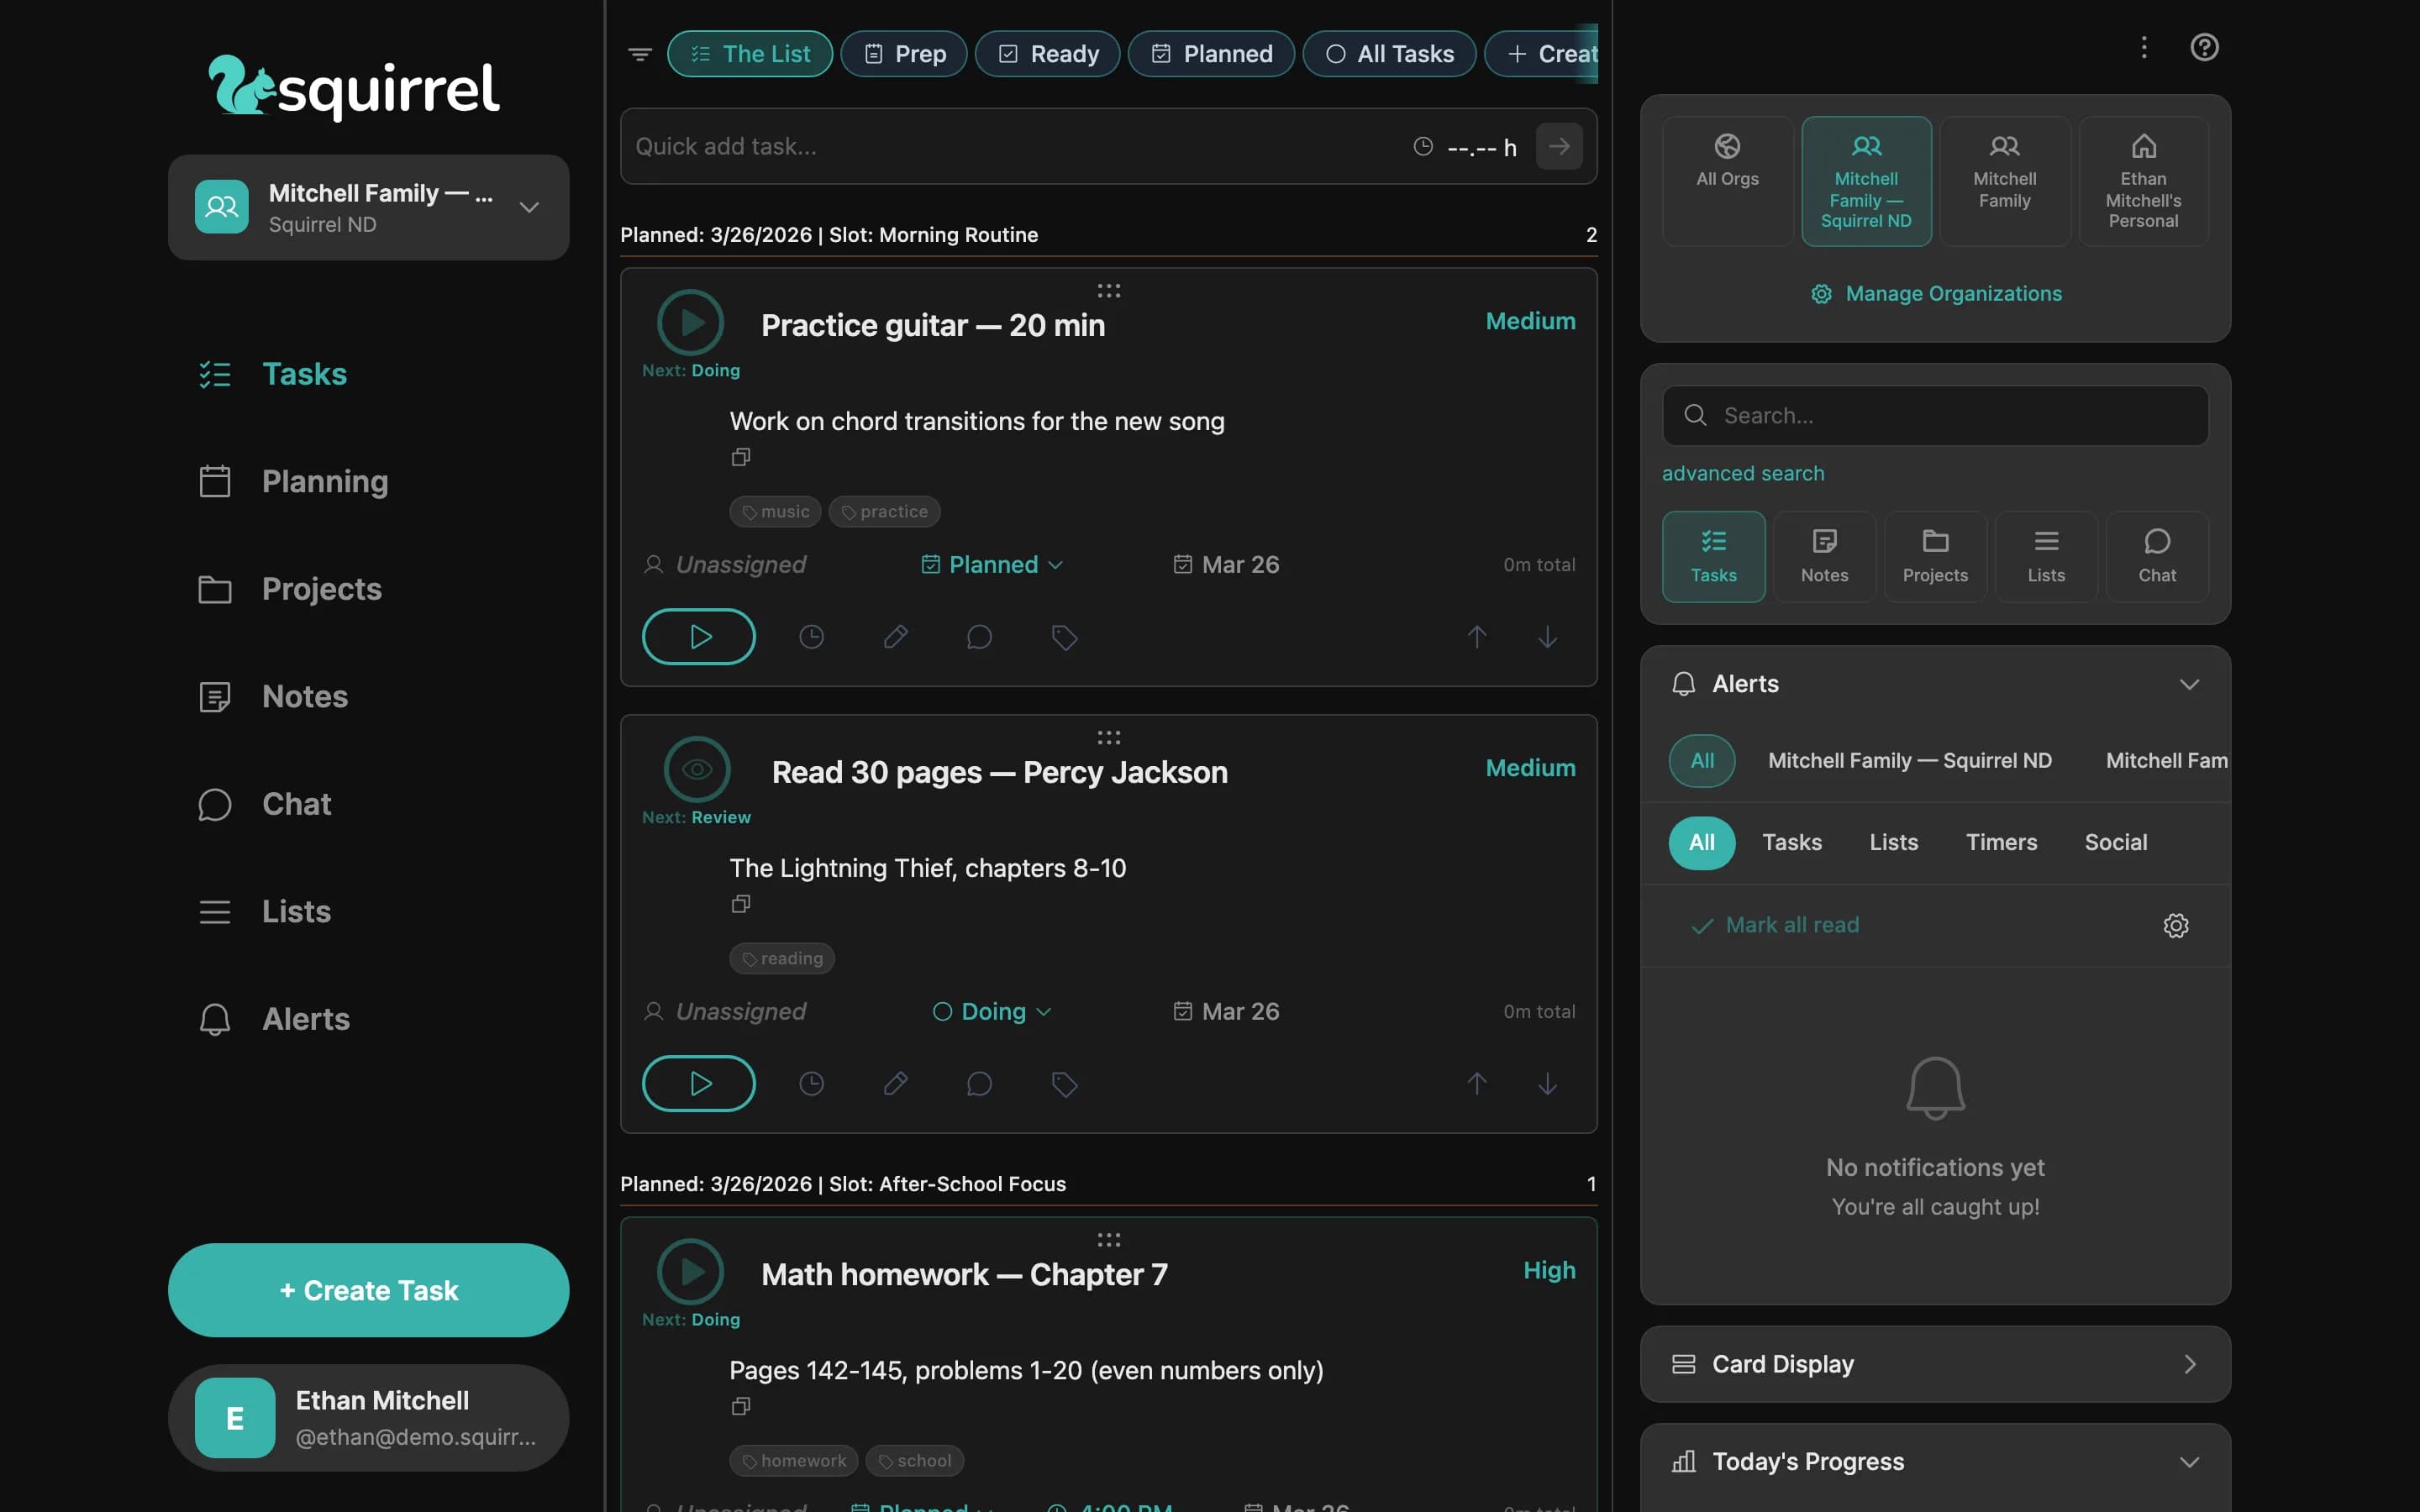Open organization switcher dropdown in sidebar
Image resolution: width=2420 pixels, height=1512 pixels.
click(x=368, y=207)
